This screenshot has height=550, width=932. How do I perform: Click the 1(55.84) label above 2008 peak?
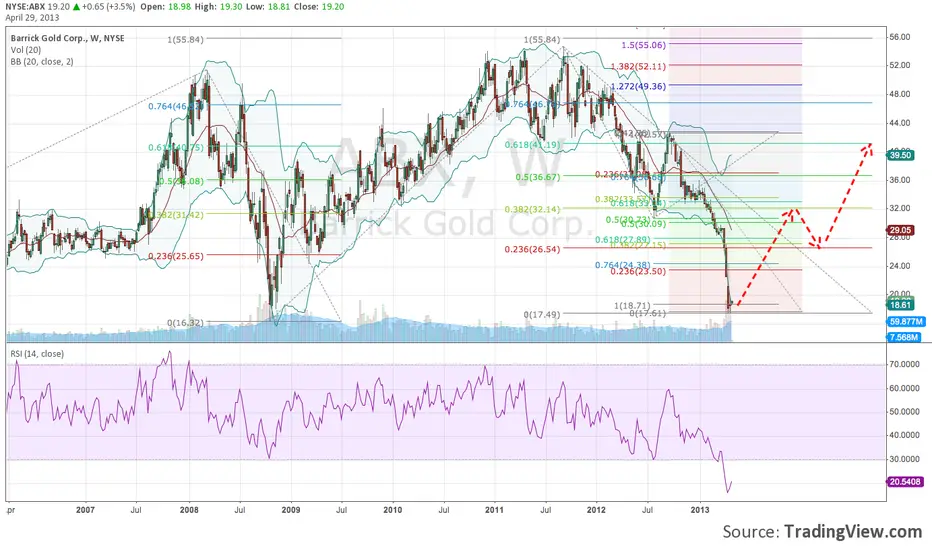(x=185, y=39)
